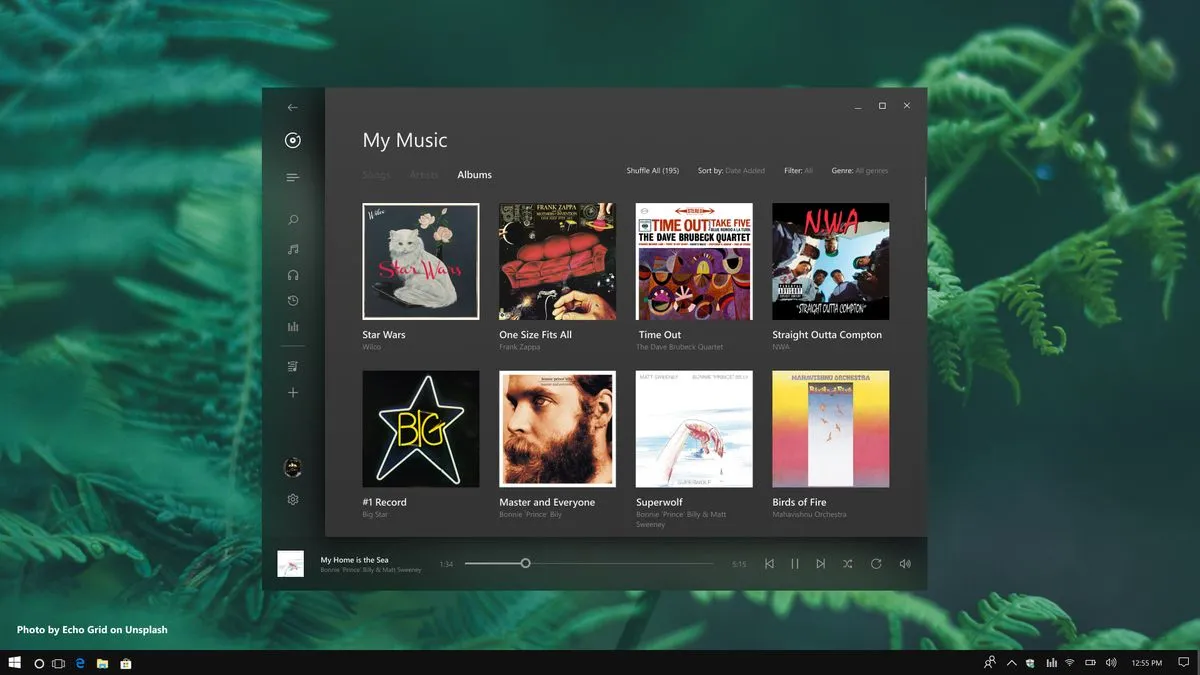1200x675 pixels.
Task: Open the playlists list icon in sidebar
Action: coord(293,366)
